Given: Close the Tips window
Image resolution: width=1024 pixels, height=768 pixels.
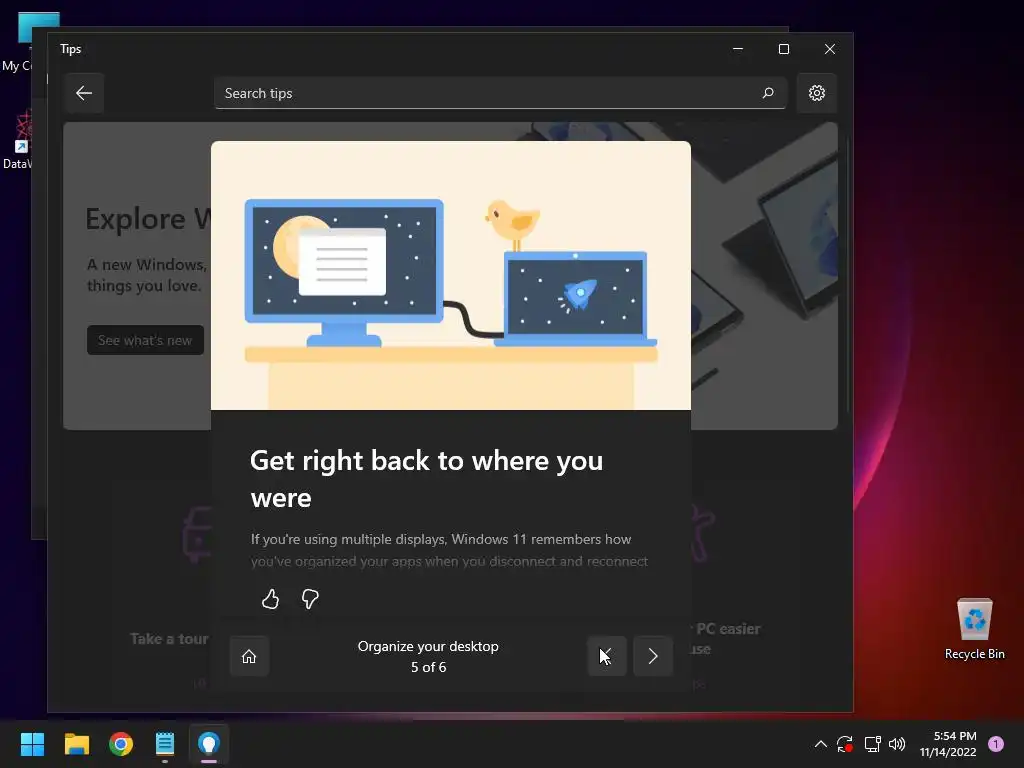Looking at the screenshot, I should point(829,49).
